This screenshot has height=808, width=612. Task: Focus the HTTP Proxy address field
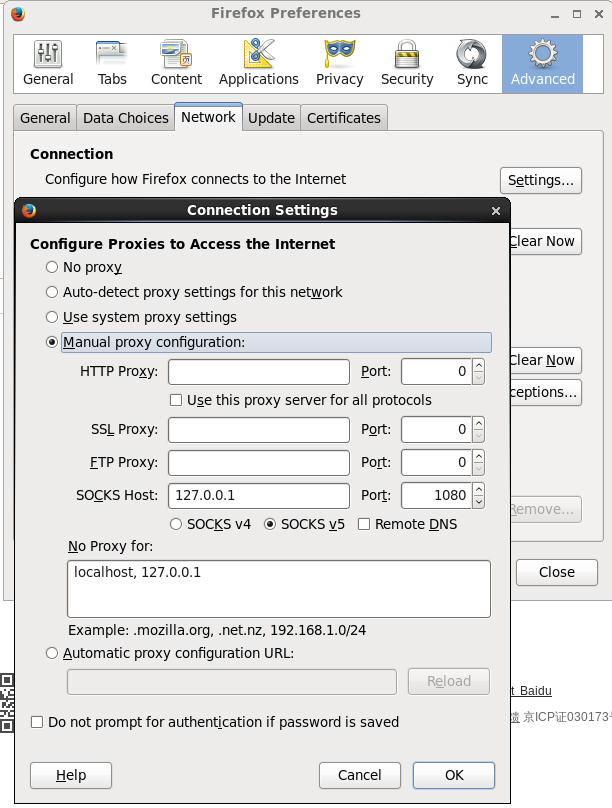click(259, 372)
